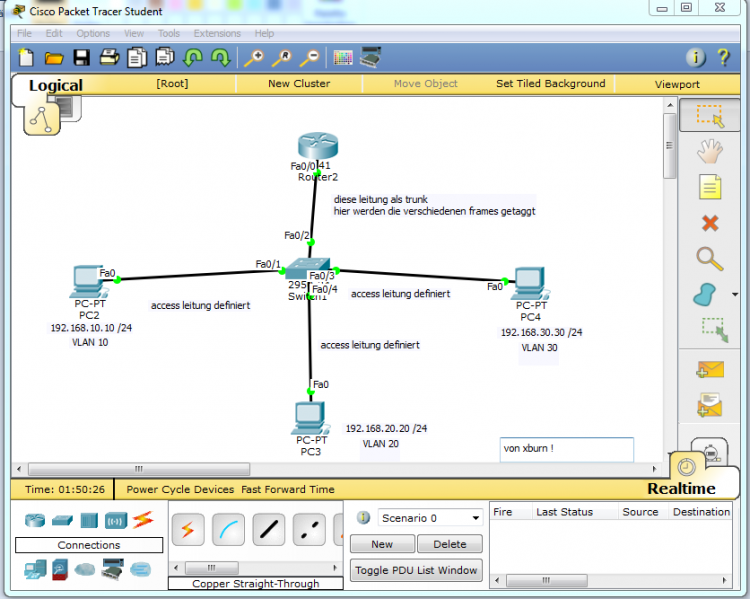Zoom out with minus magnifier
The height and width of the screenshot is (599, 750).
point(310,58)
